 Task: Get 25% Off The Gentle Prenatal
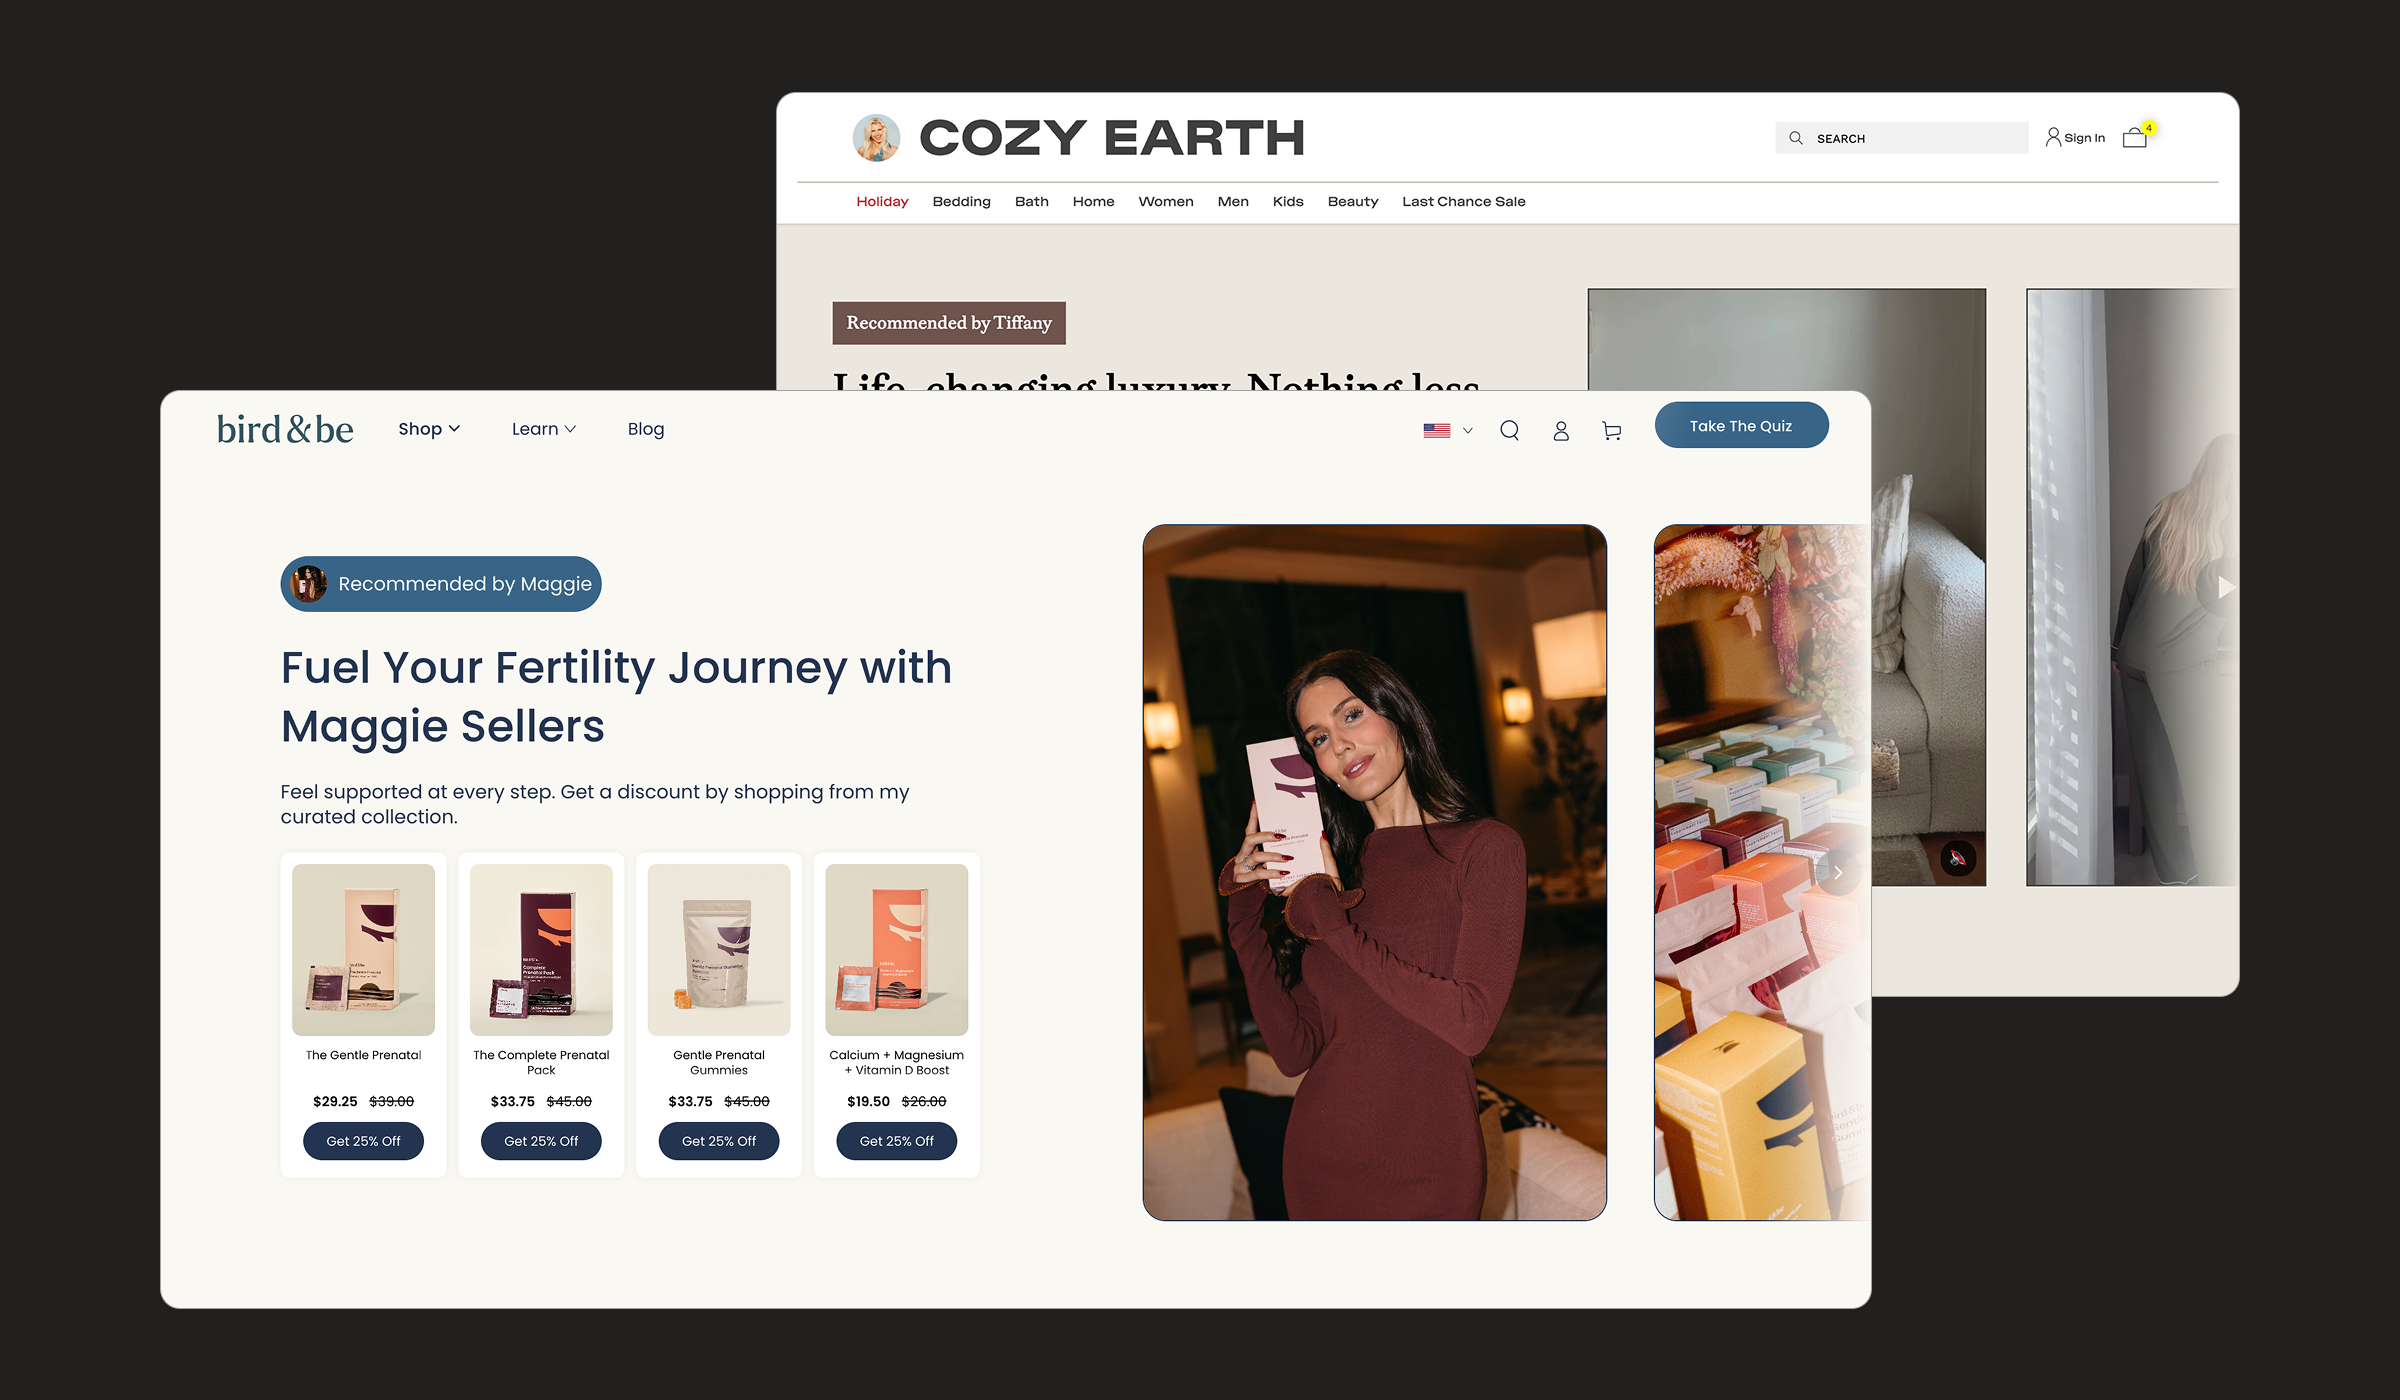pyautogui.click(x=363, y=1141)
